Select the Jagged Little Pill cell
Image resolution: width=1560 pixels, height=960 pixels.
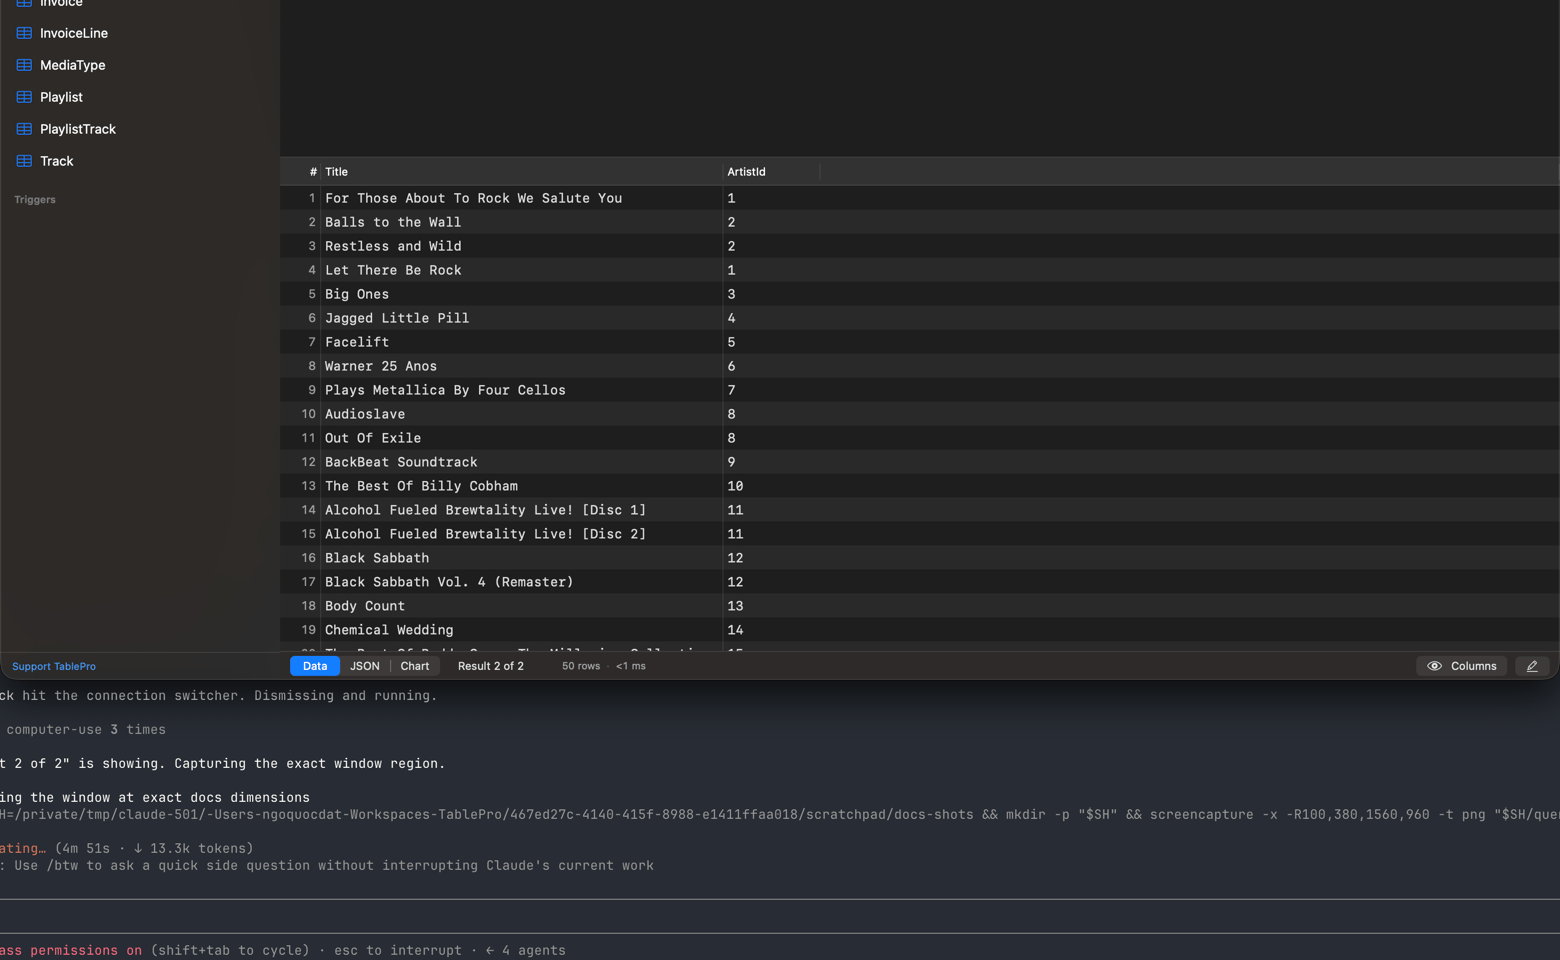click(x=521, y=318)
